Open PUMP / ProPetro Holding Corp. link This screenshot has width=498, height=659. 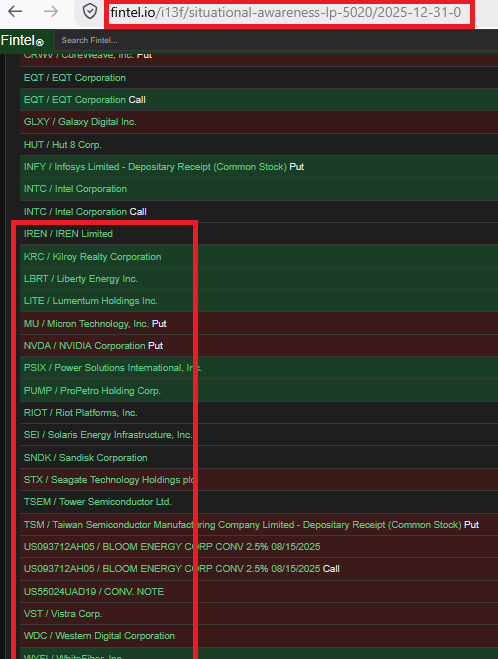click(92, 390)
